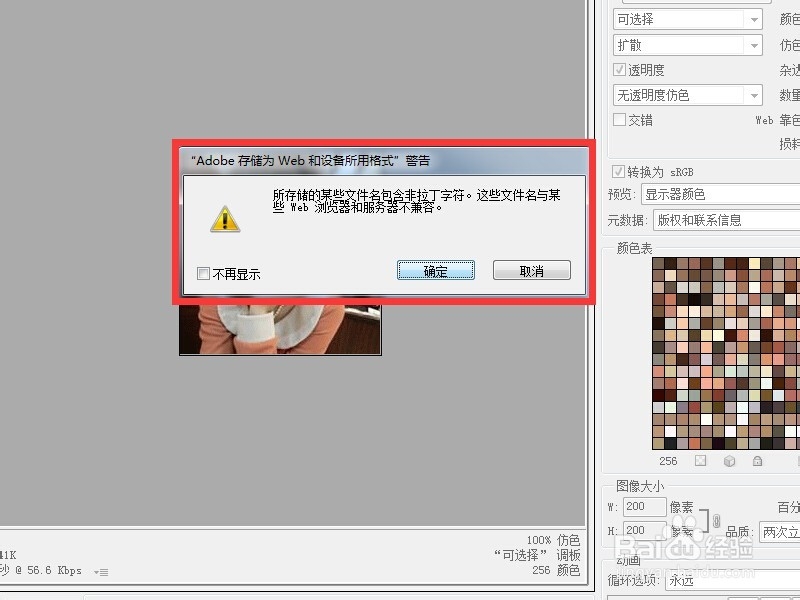Click the warning dialog title bar text
The height and width of the screenshot is (600, 800).
(310, 161)
